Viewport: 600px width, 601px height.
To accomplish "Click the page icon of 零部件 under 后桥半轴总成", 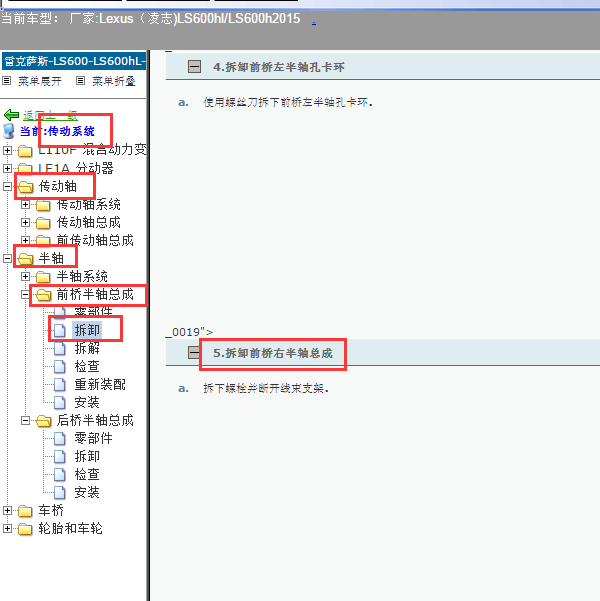I will coord(59,438).
